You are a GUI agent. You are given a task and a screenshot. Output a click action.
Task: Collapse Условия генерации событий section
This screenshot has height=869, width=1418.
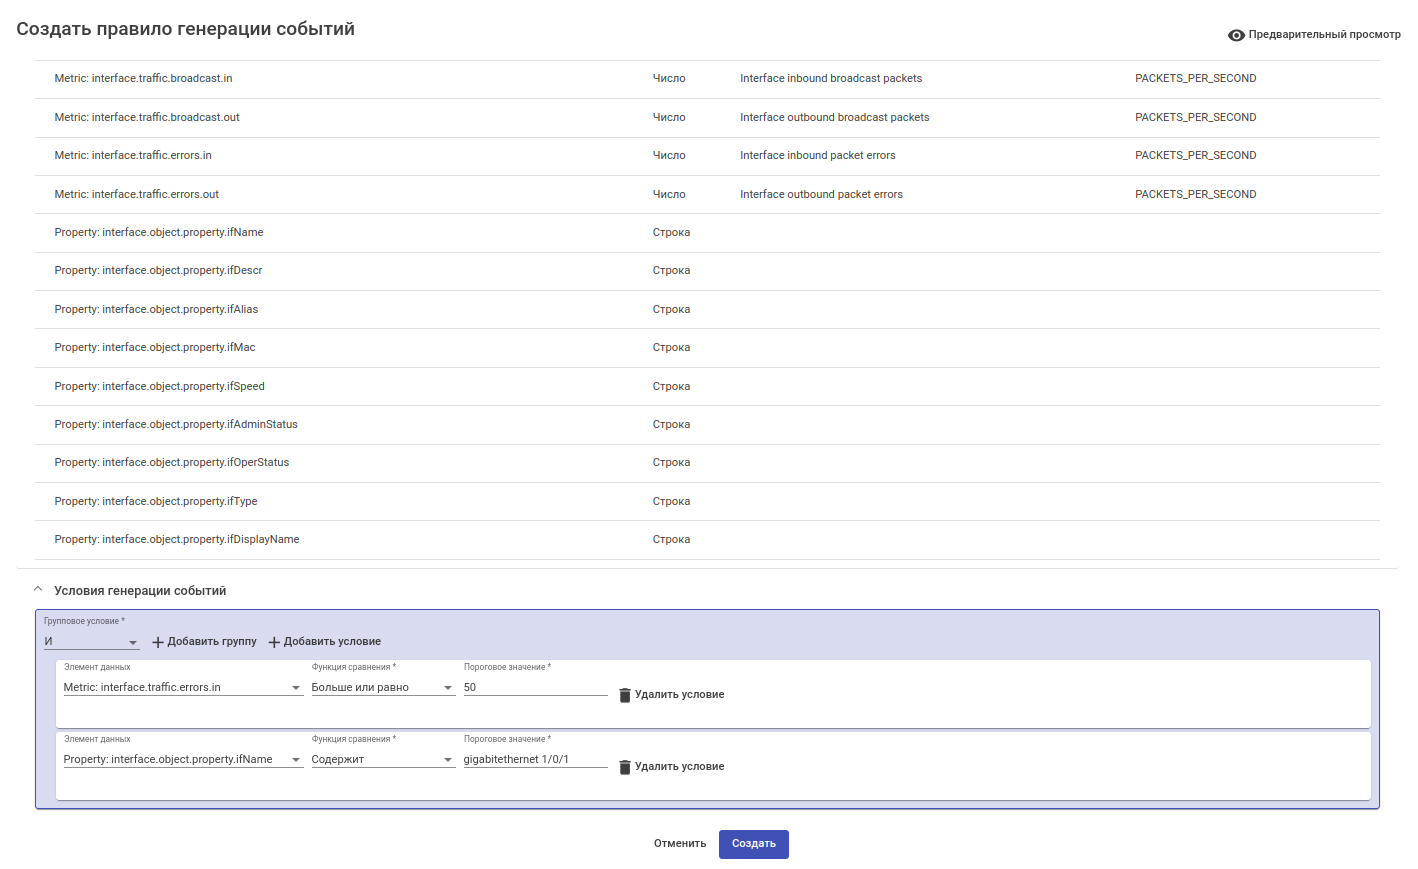38,590
